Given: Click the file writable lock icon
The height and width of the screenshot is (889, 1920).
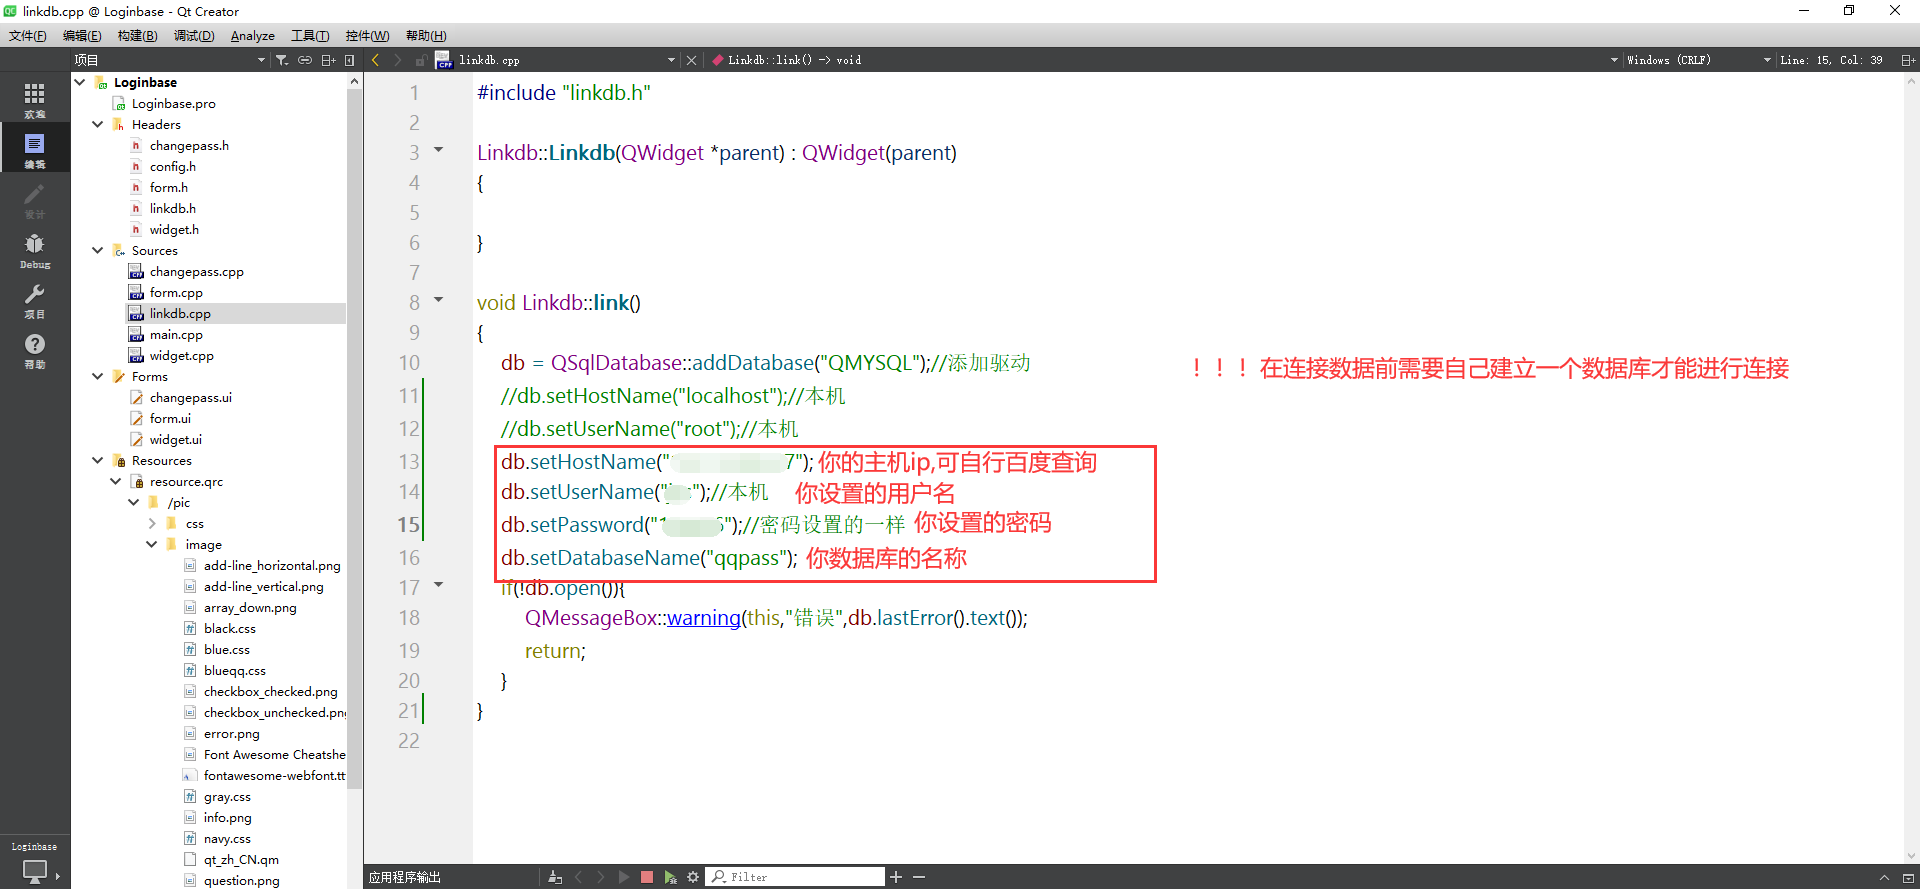Looking at the screenshot, I should pyautogui.click(x=421, y=60).
